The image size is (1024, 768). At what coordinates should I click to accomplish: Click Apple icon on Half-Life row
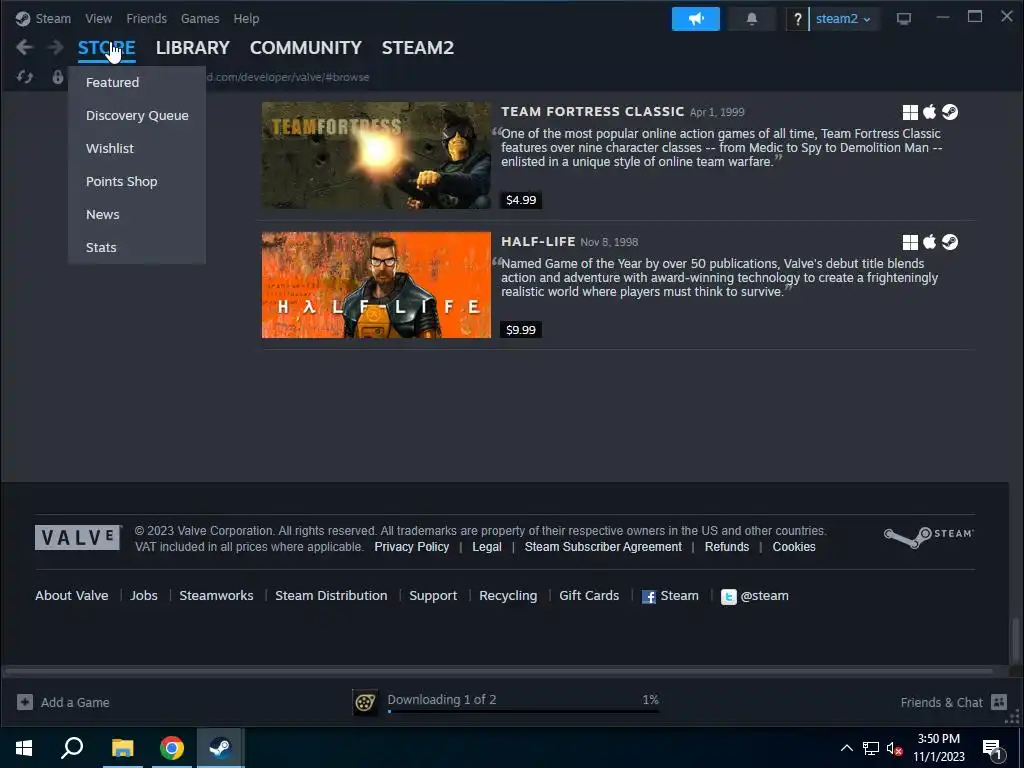click(x=929, y=242)
